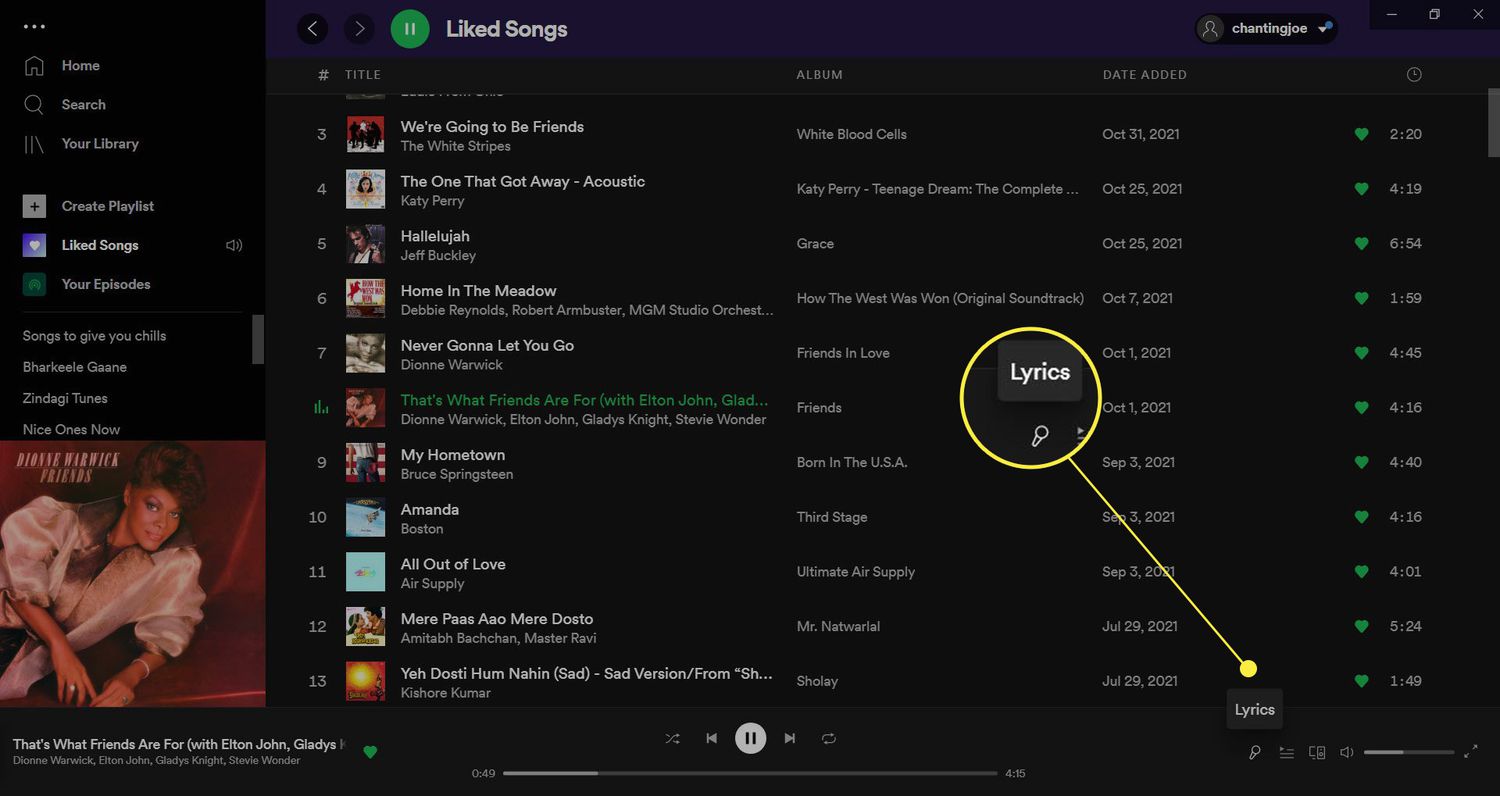The width and height of the screenshot is (1500, 796).
Task: Mute the volume speaker icon
Action: [x=1347, y=752]
